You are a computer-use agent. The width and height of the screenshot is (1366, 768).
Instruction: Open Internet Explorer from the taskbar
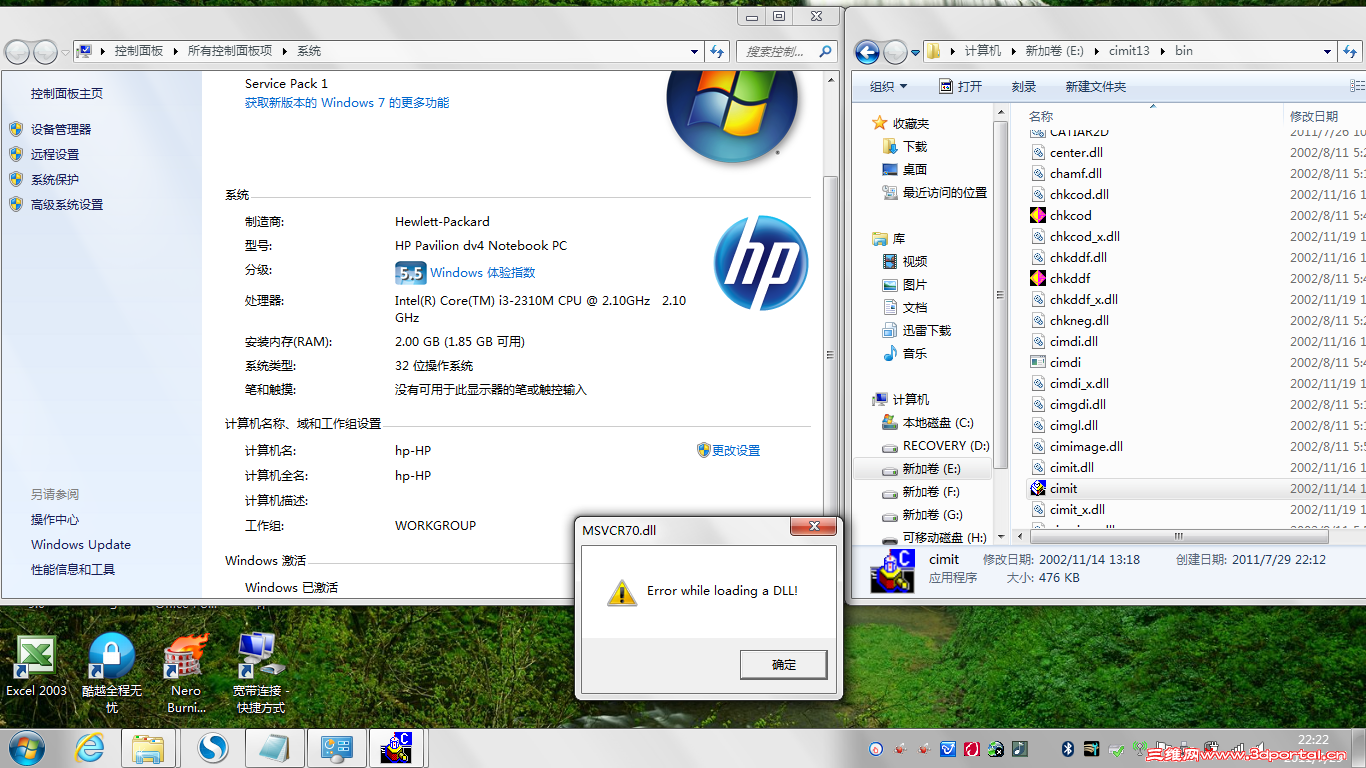[90, 747]
